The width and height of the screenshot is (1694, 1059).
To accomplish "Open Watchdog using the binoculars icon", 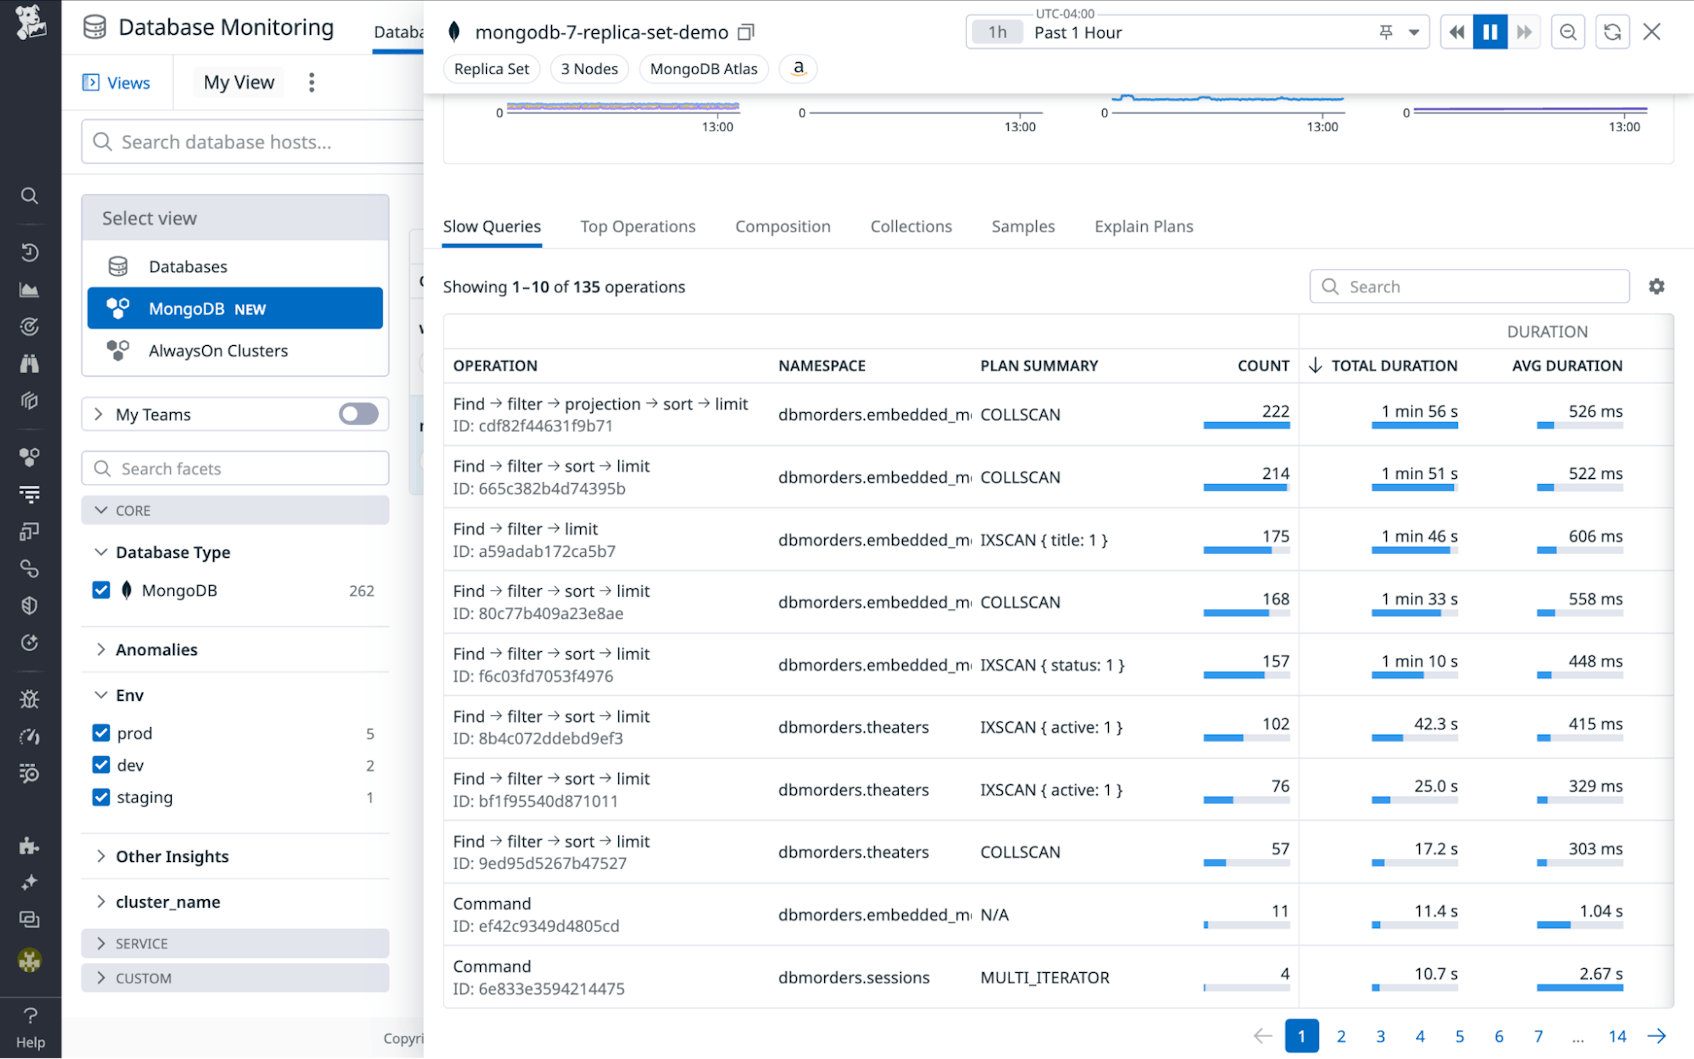I will click(x=30, y=363).
